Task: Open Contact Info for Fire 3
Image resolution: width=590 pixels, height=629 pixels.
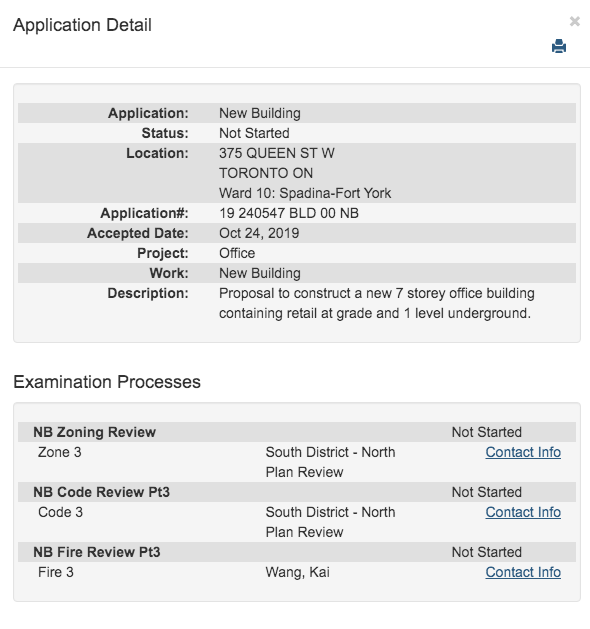Action: click(523, 572)
